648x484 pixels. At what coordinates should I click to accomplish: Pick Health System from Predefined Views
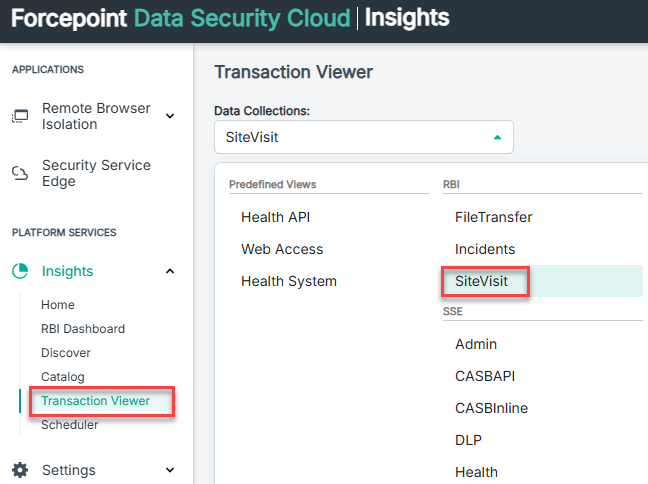(x=289, y=281)
